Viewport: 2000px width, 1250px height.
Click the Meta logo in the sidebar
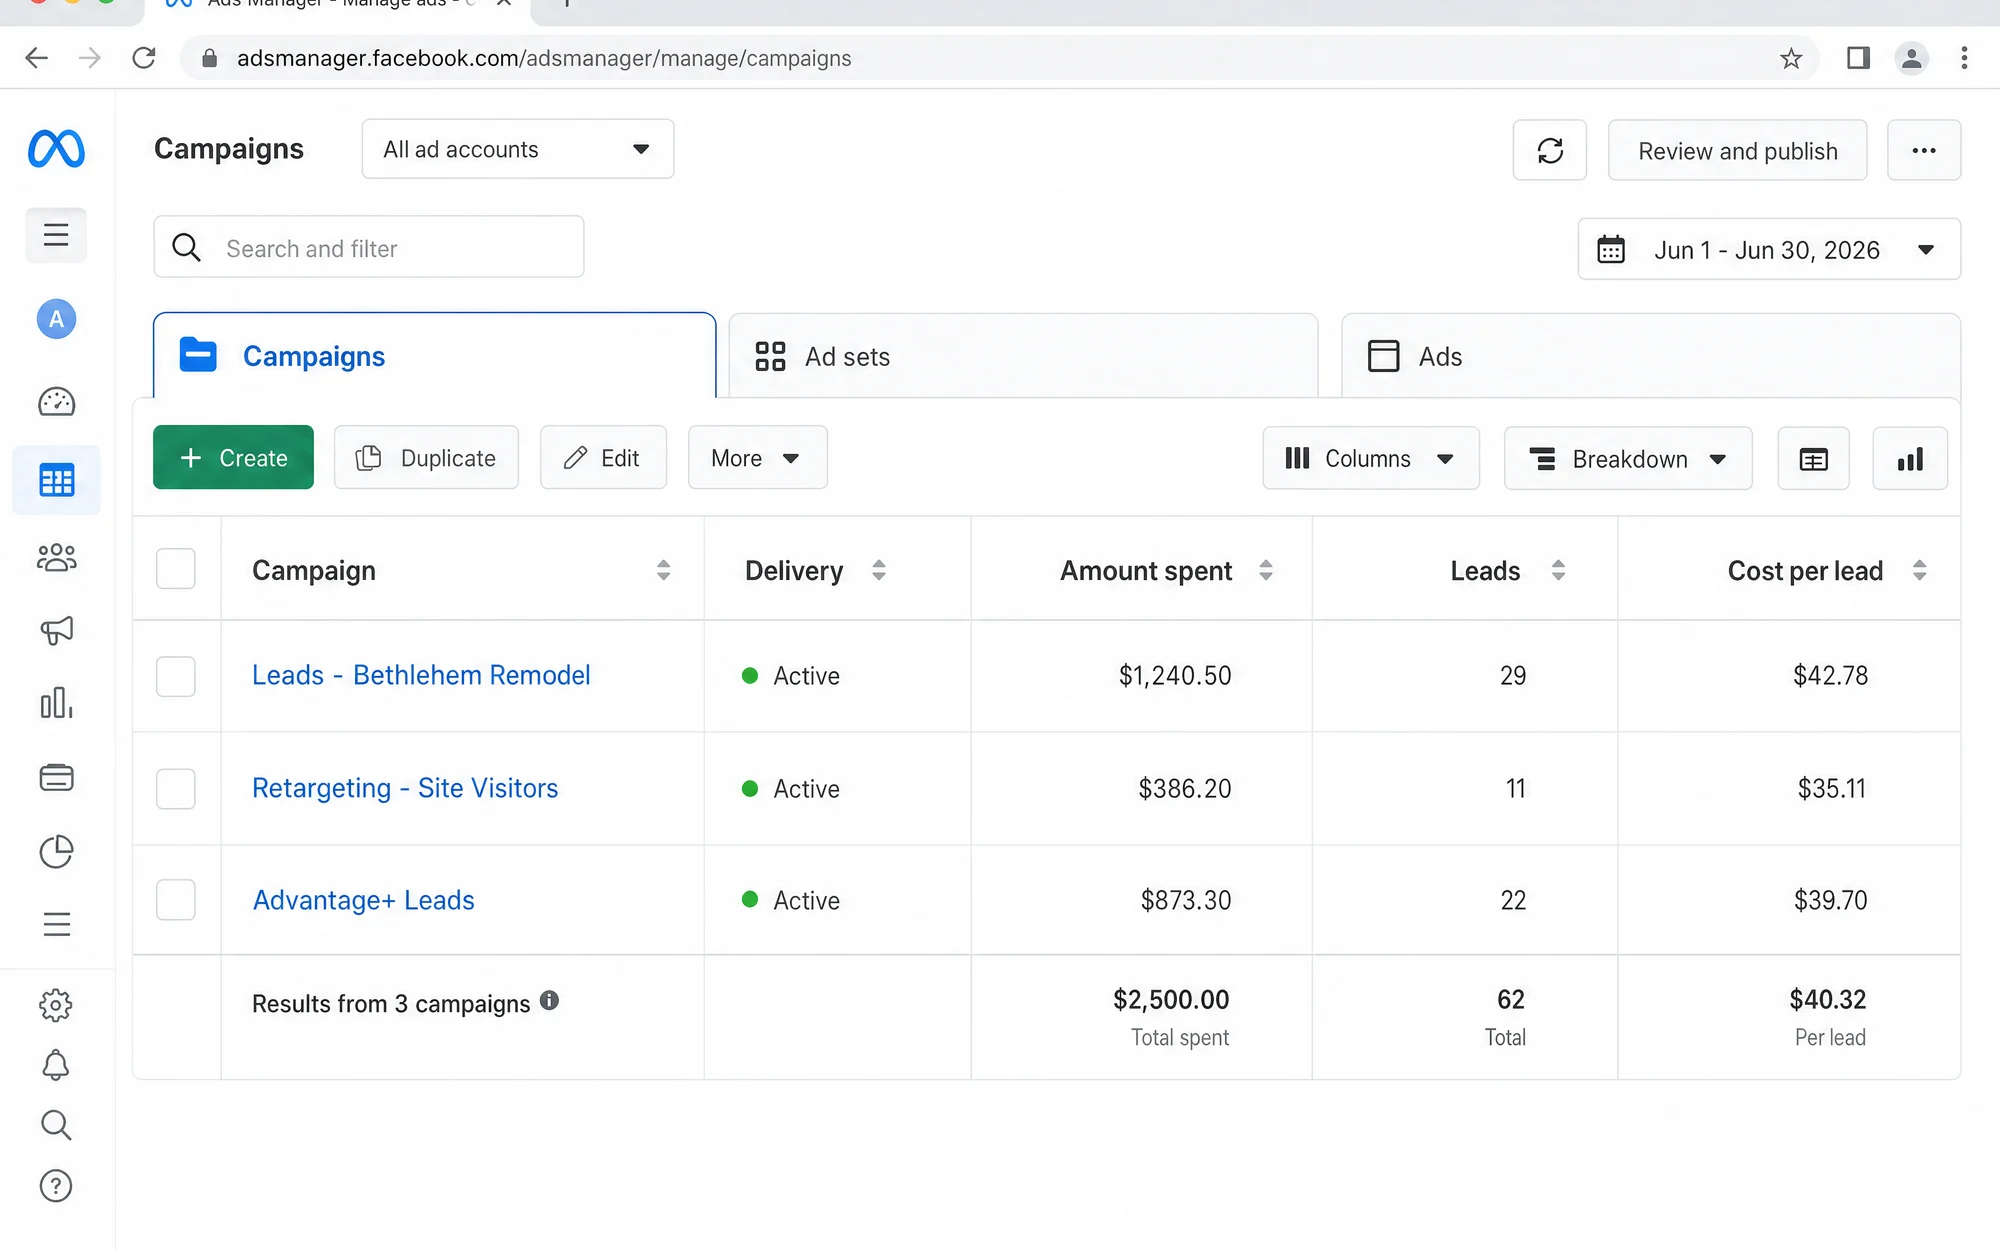[56, 149]
